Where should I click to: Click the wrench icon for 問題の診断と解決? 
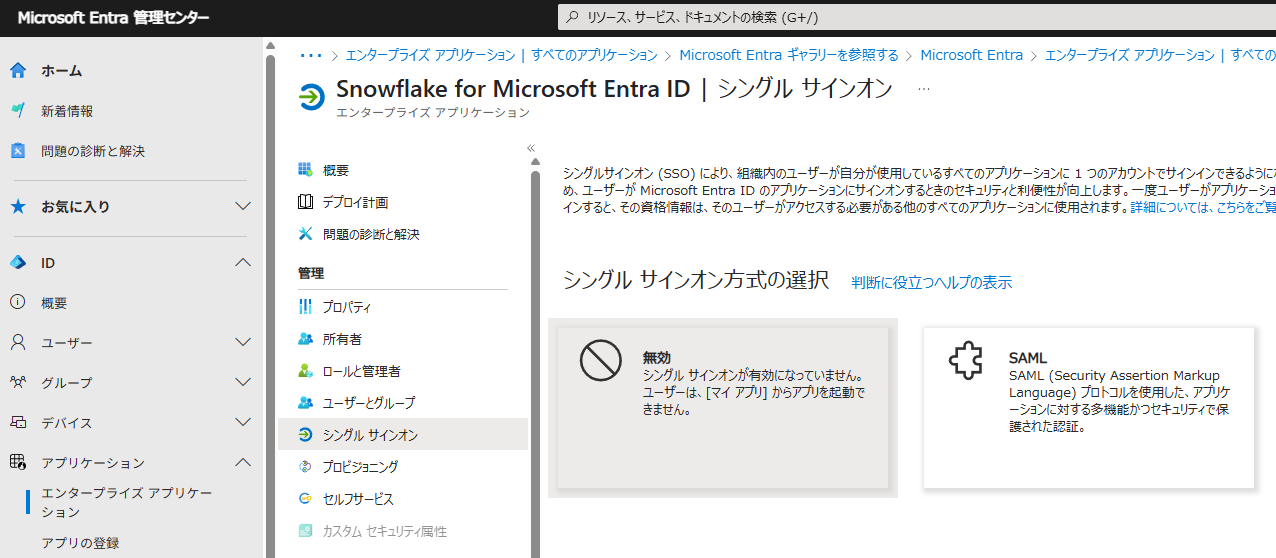(x=306, y=234)
